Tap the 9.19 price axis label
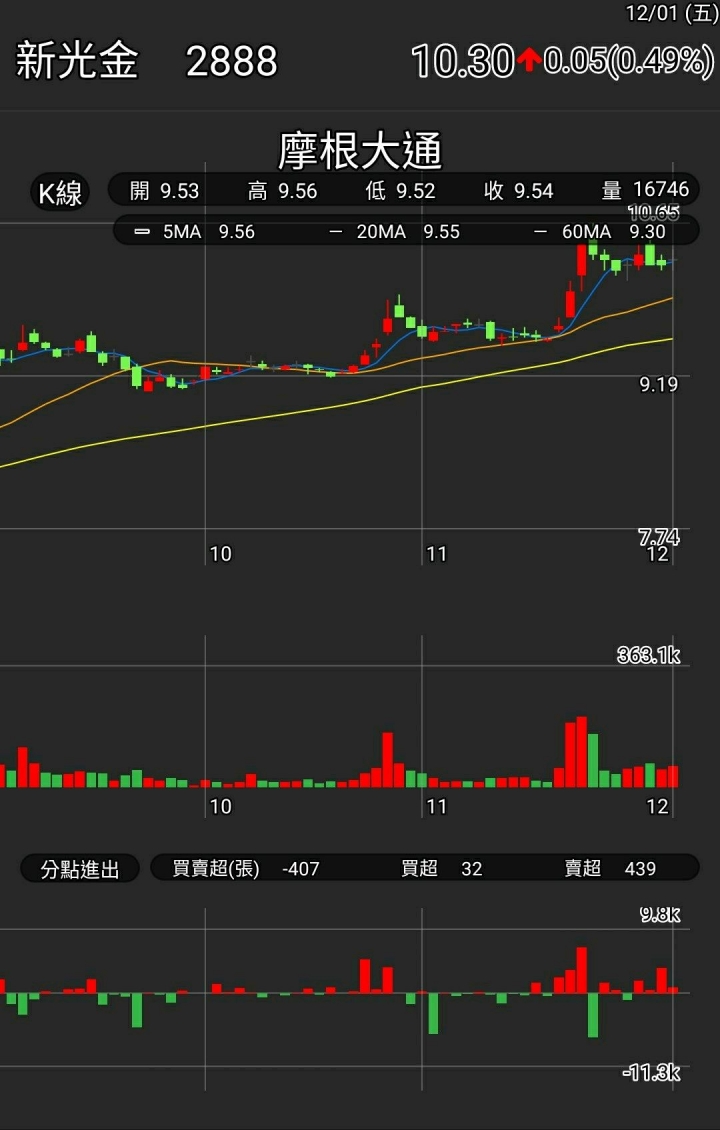This screenshot has width=720, height=1130. (659, 384)
